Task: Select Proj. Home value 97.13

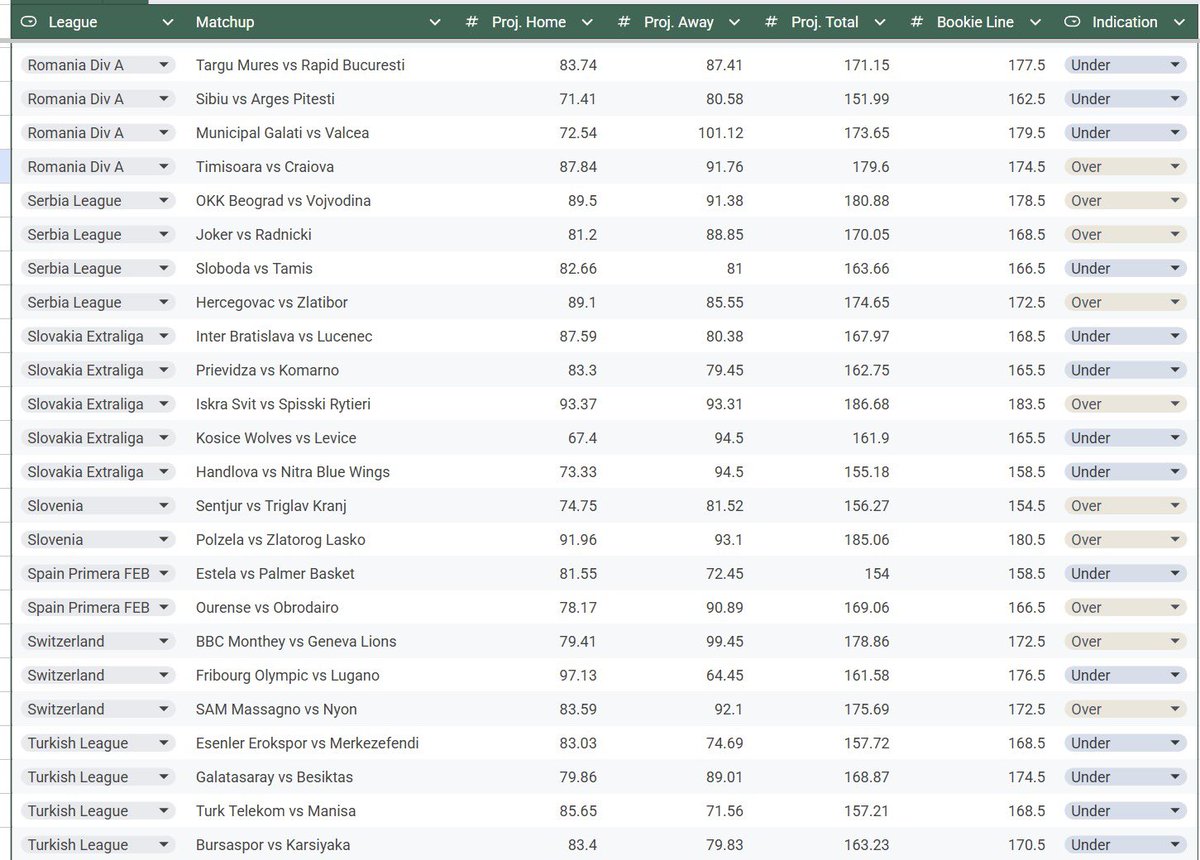Action: point(578,676)
